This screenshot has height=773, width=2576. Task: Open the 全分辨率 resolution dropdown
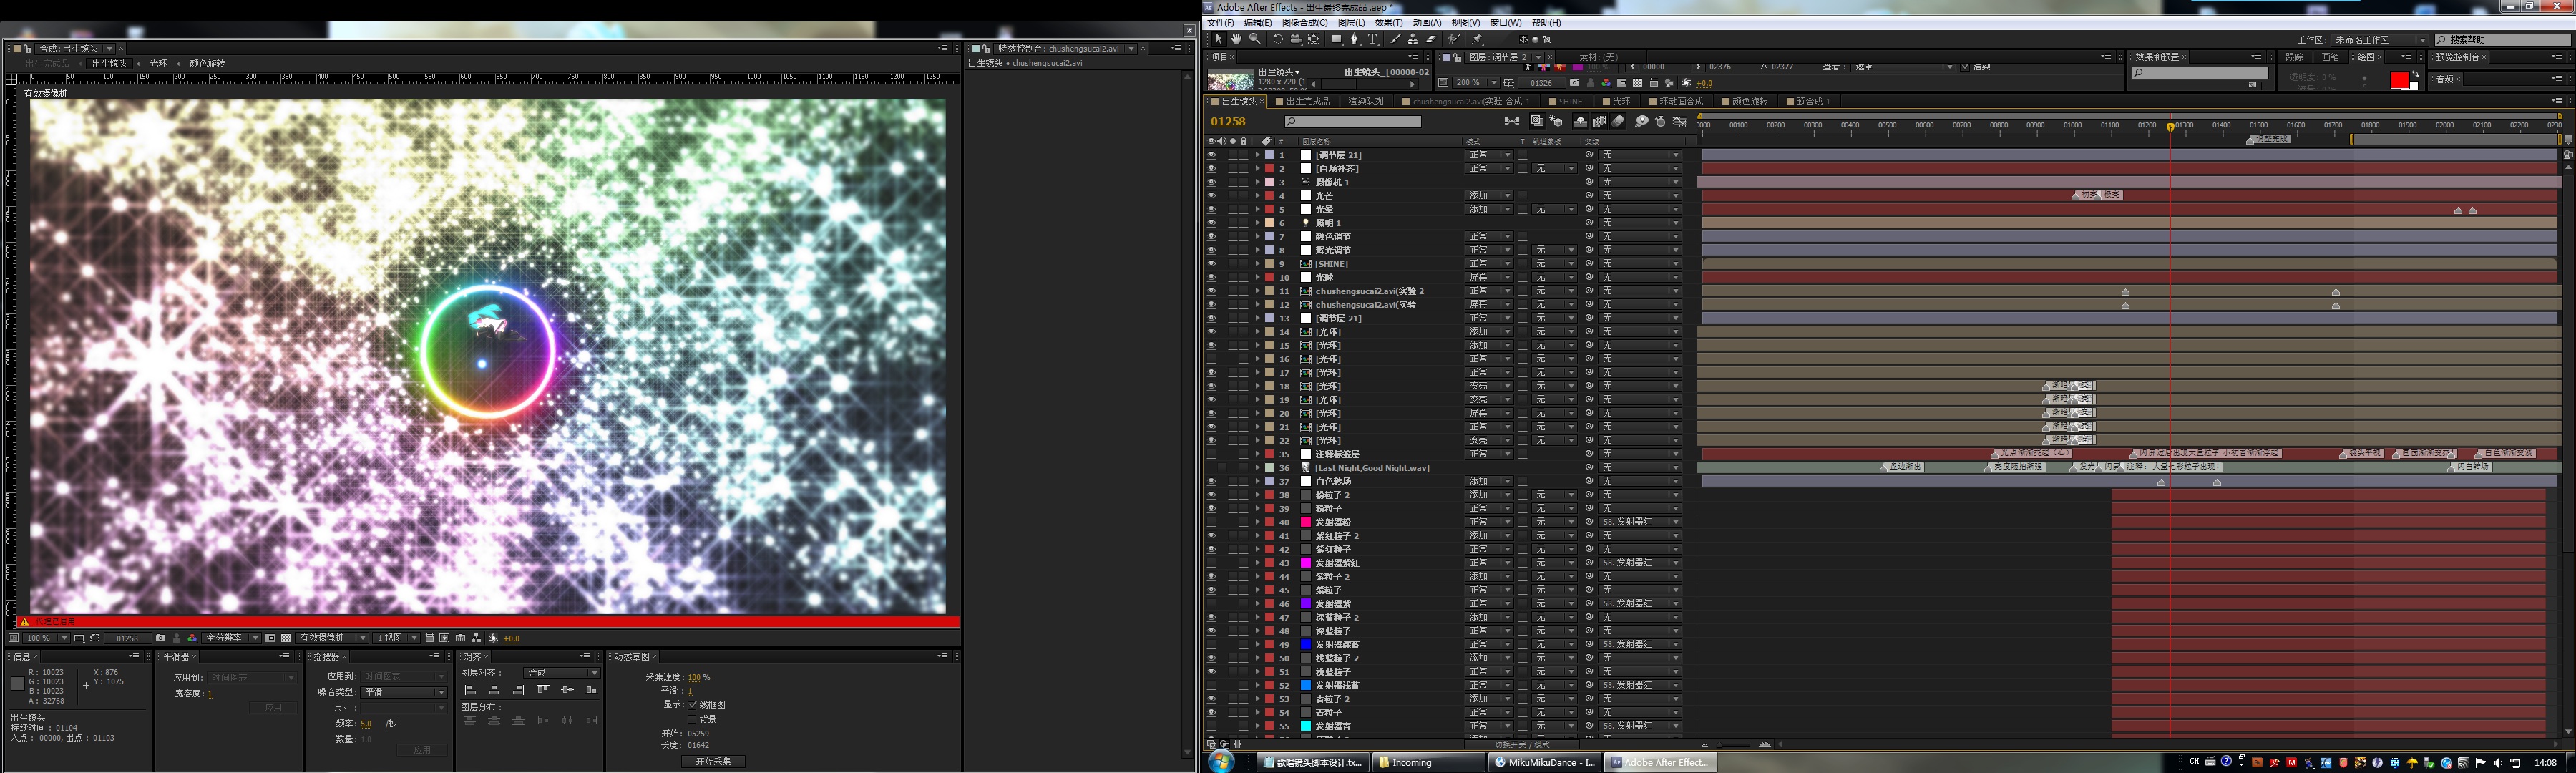[231, 638]
